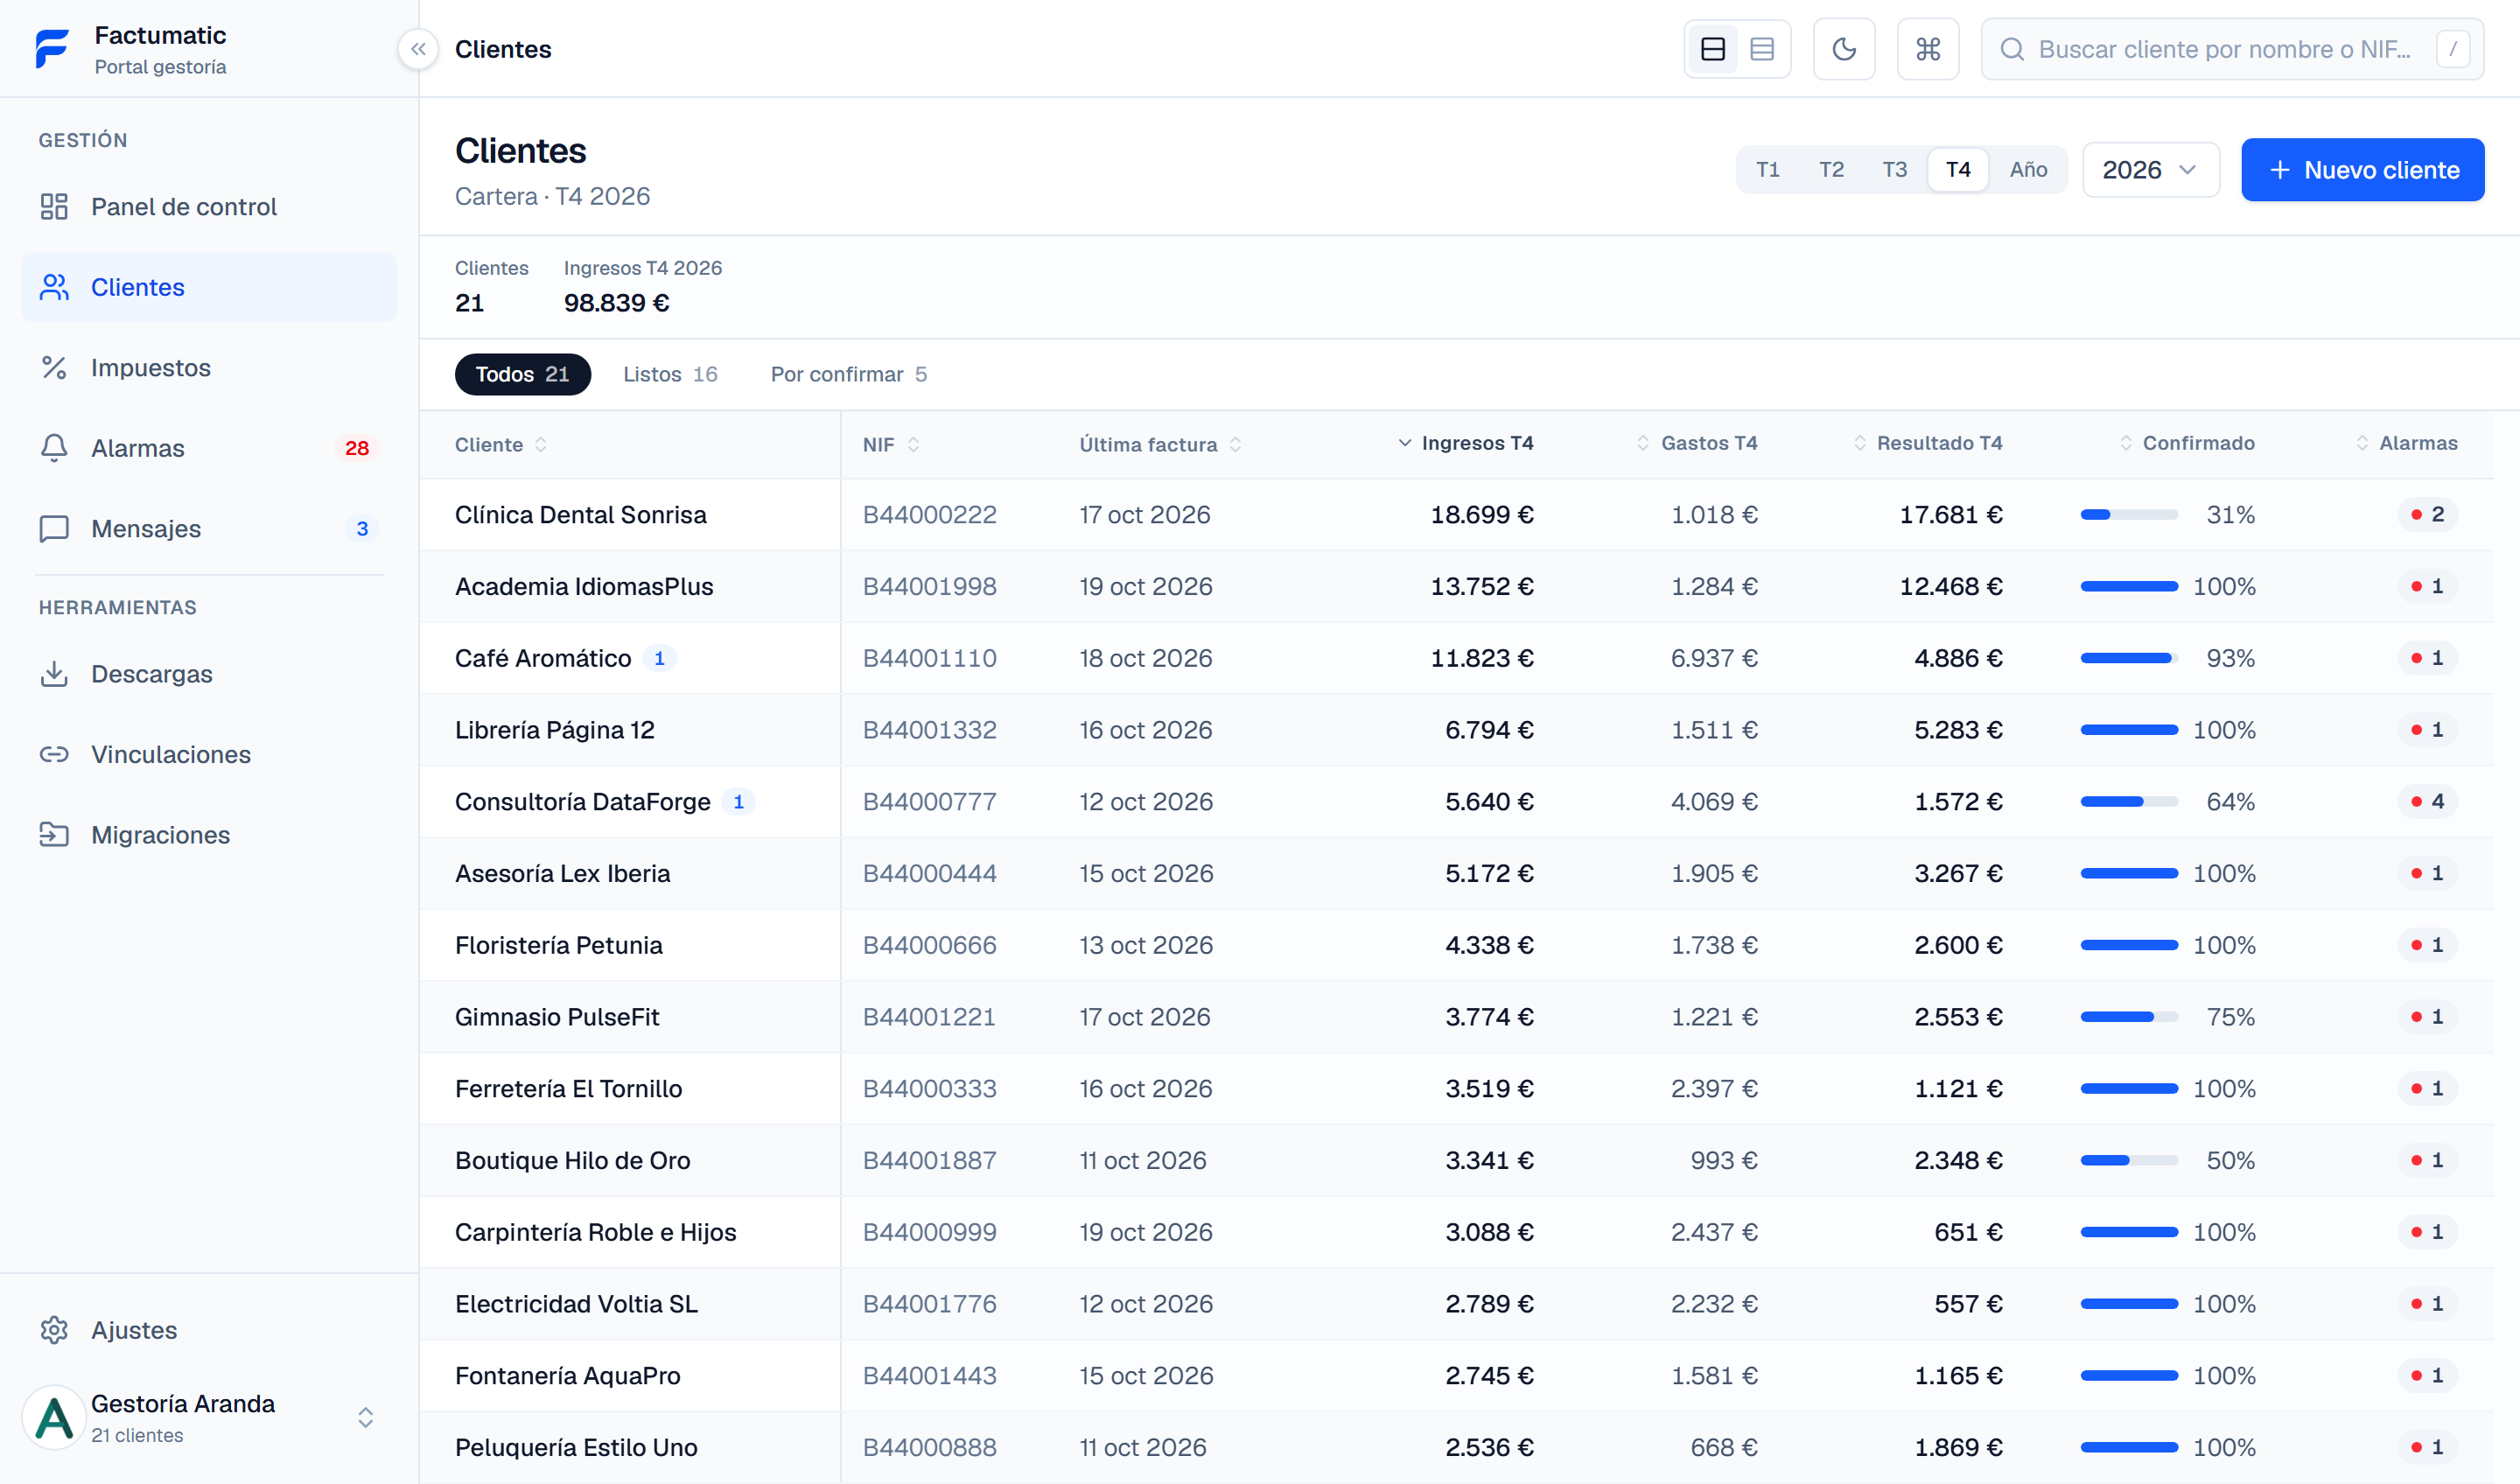Open the 2026 year dropdown
This screenshot has height=1484, width=2520.
point(2151,170)
